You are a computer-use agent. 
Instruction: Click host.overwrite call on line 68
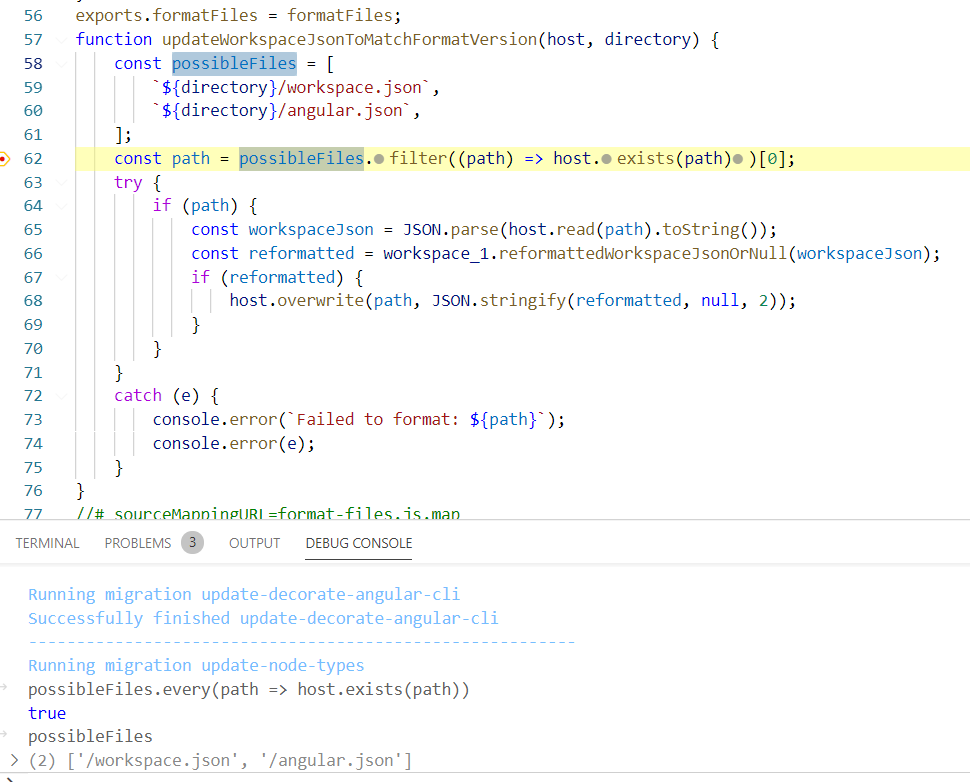pyautogui.click(x=296, y=301)
